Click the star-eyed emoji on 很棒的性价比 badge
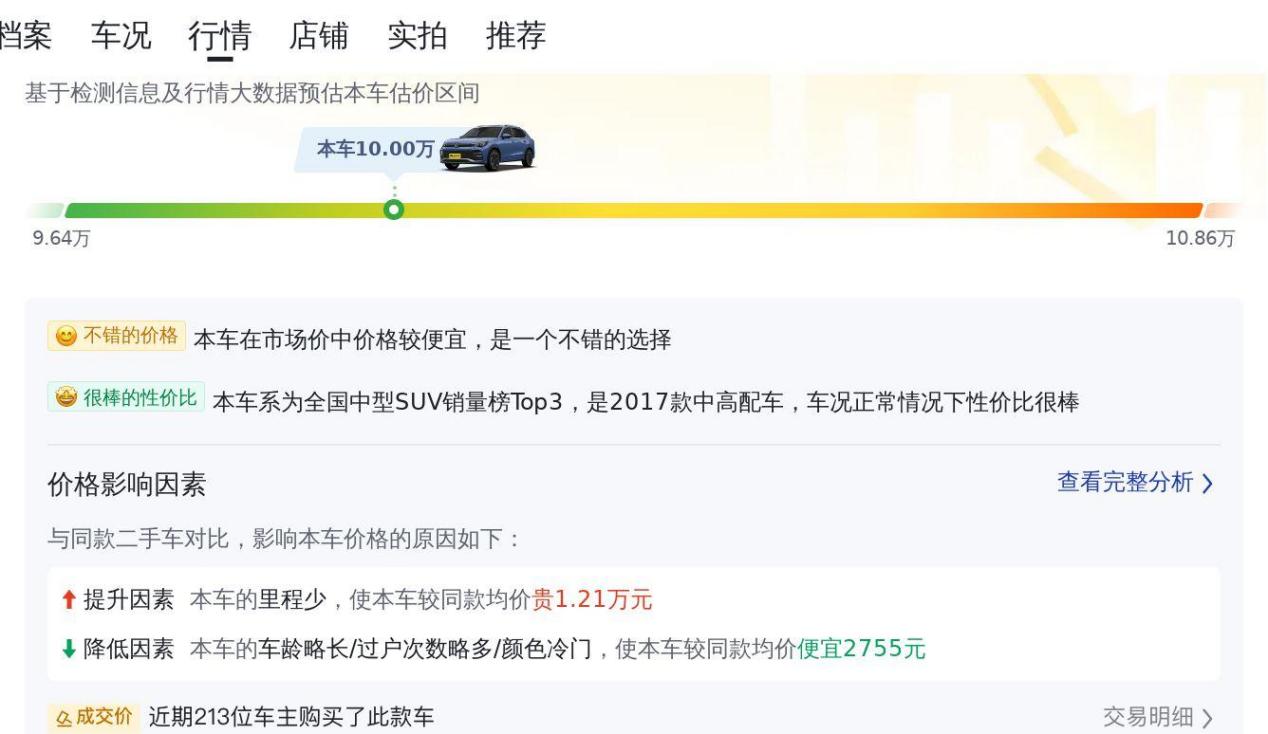The width and height of the screenshot is (1268, 734). click(x=65, y=398)
